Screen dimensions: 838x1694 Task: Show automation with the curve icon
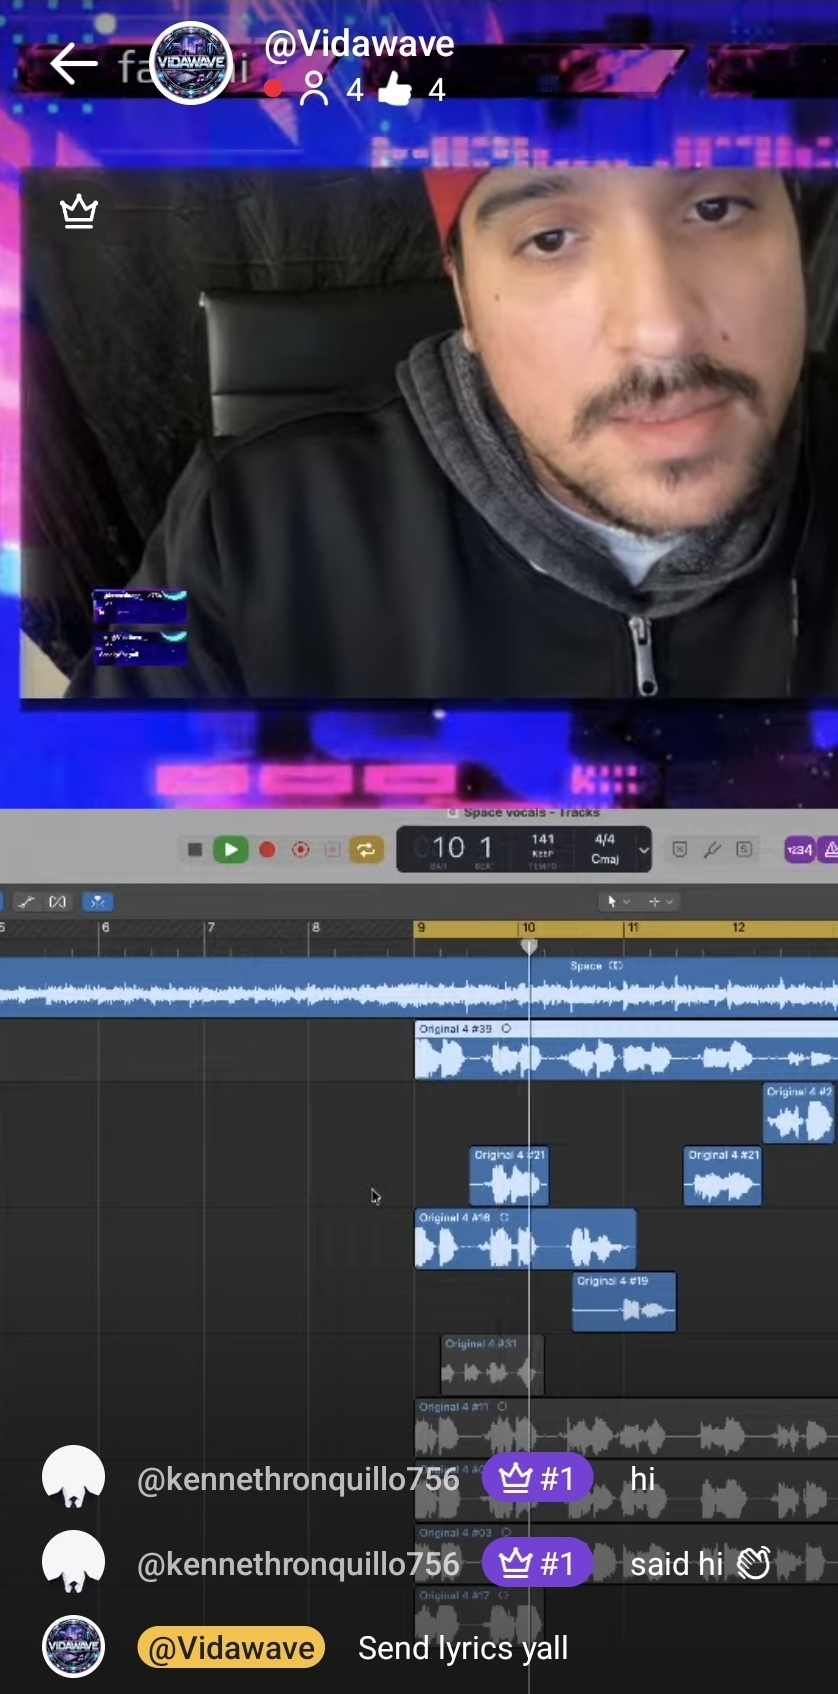27,902
